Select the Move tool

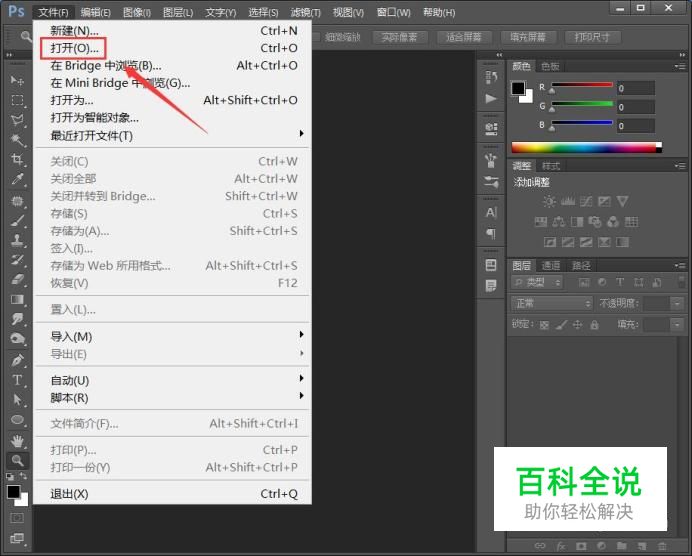(x=17, y=80)
